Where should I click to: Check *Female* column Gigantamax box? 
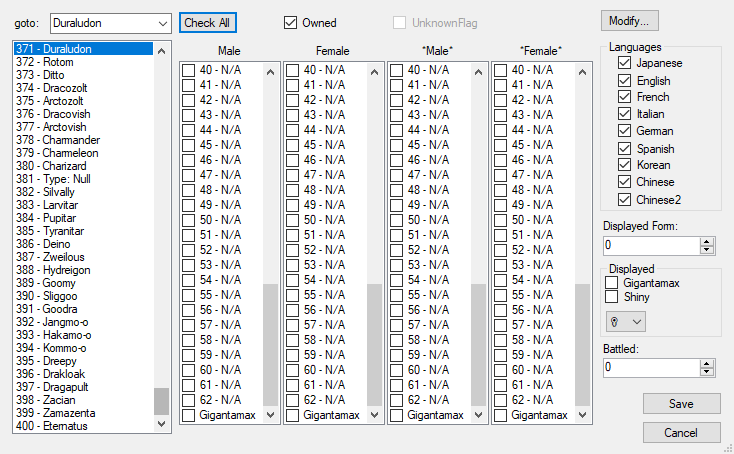[500, 415]
